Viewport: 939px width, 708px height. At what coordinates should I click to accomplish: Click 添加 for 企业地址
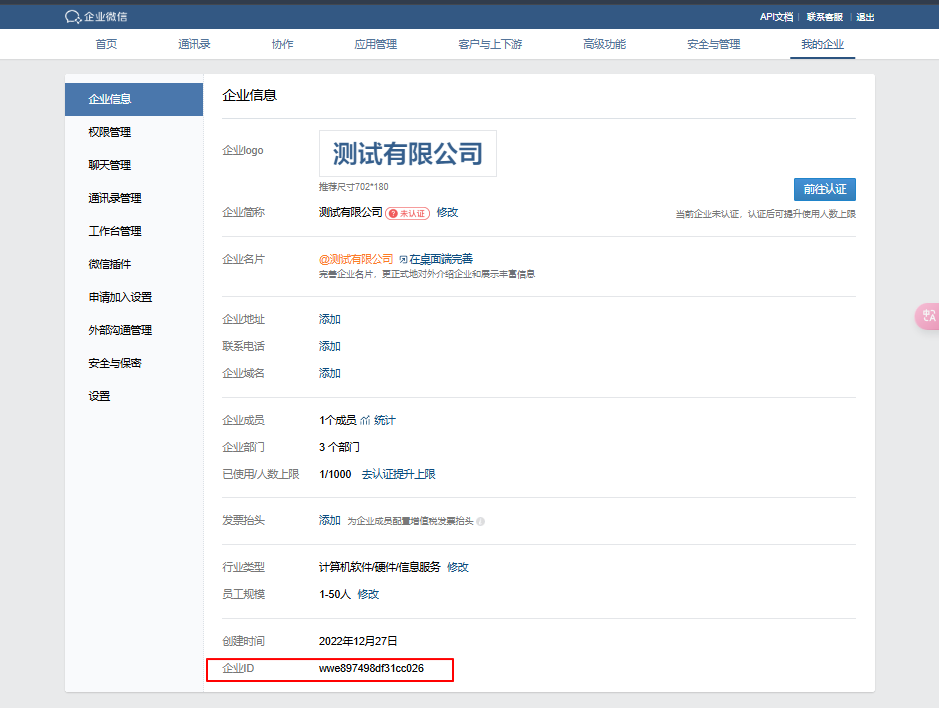pos(330,319)
